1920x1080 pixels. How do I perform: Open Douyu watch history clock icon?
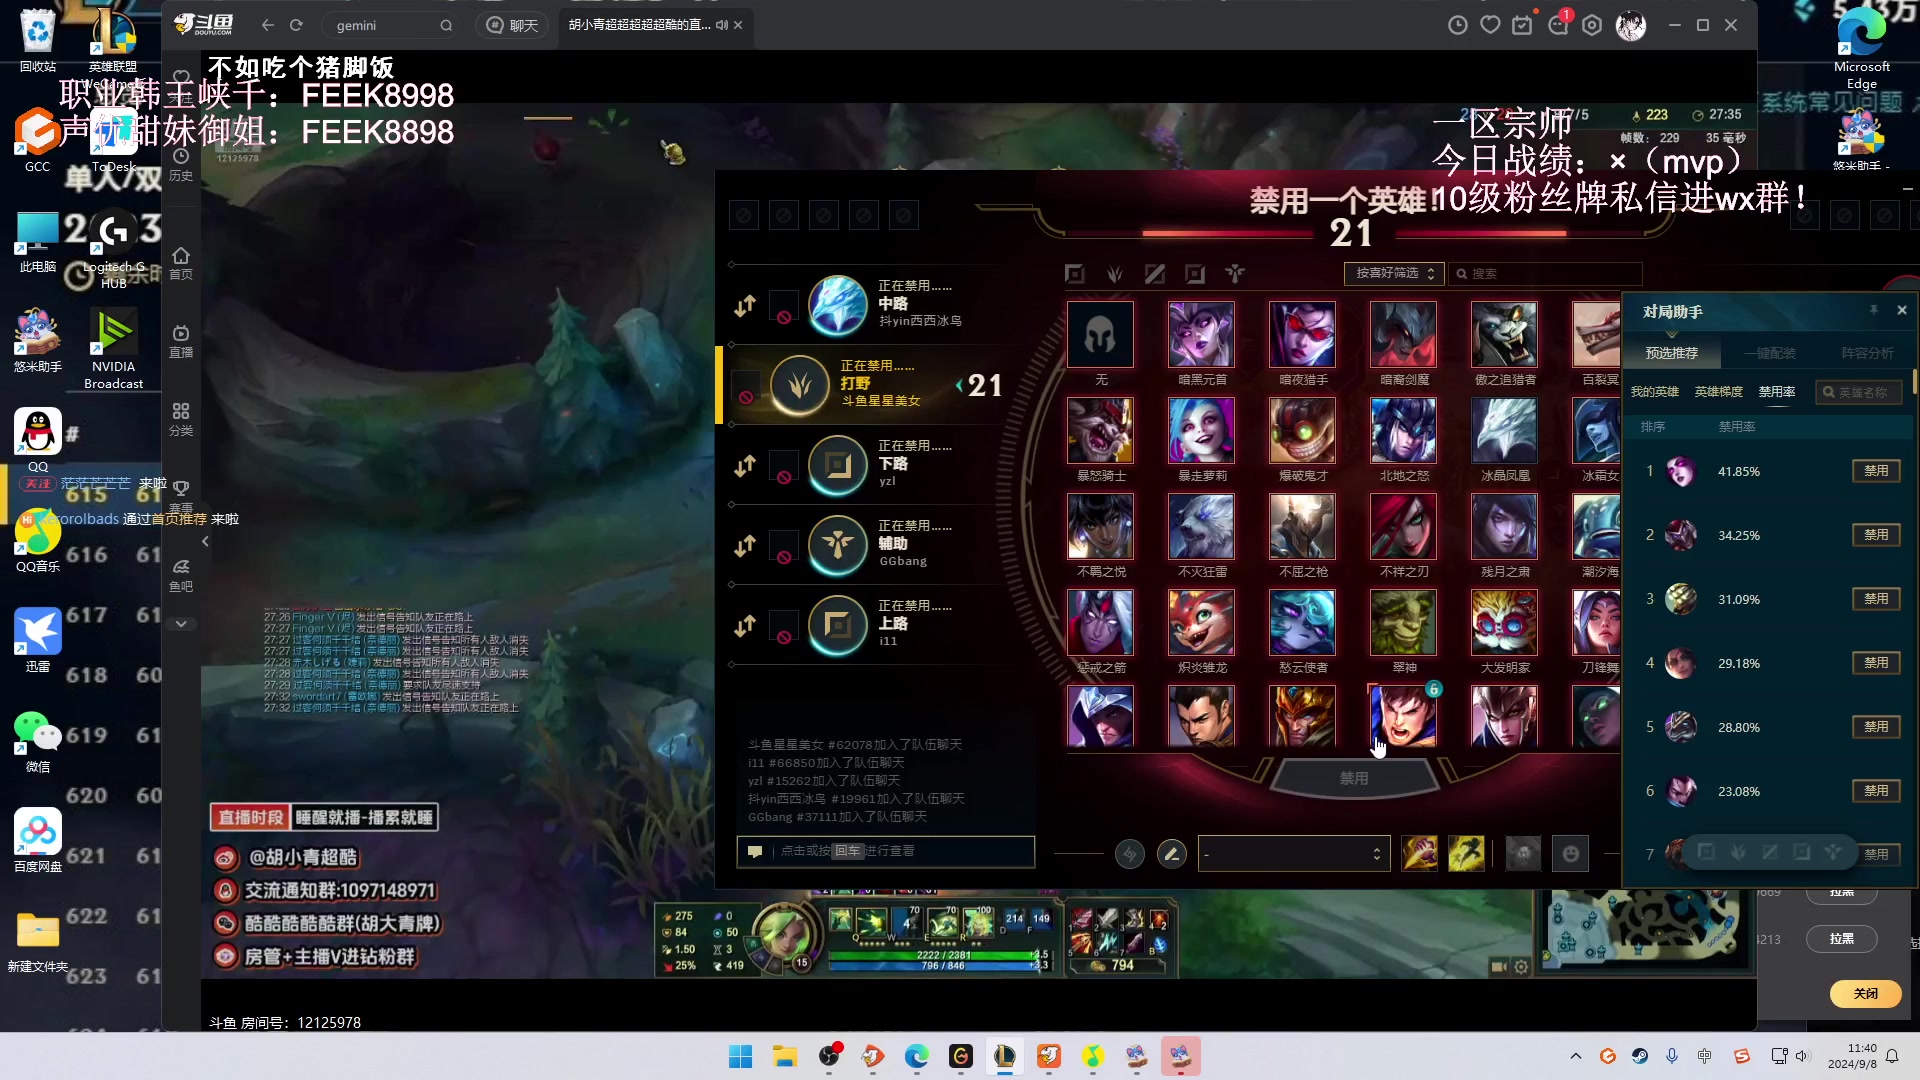(x=1458, y=25)
